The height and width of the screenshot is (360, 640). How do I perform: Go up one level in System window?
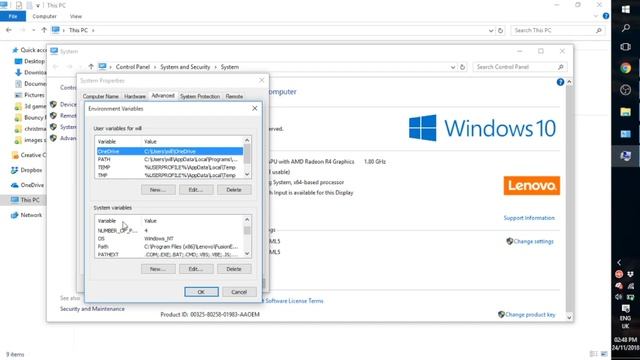[x=91, y=67]
